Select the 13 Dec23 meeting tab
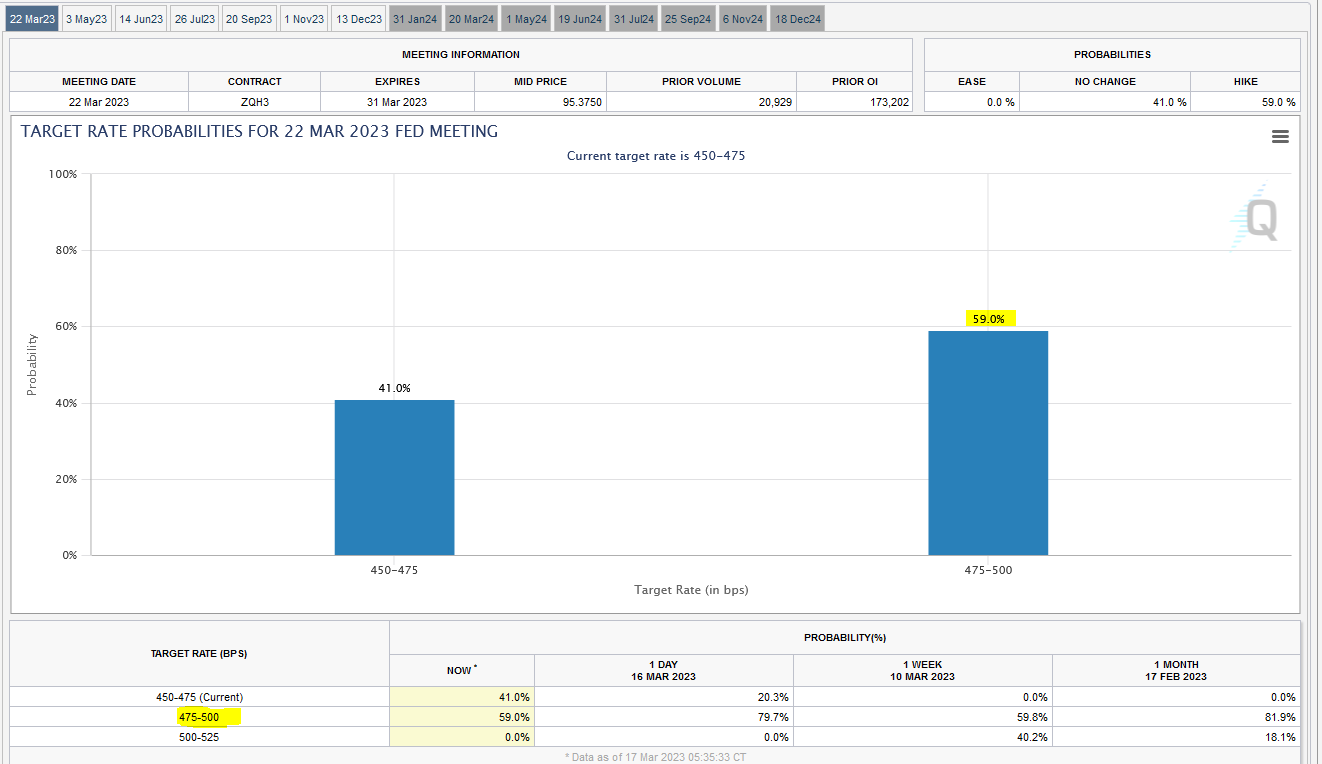 tap(359, 19)
